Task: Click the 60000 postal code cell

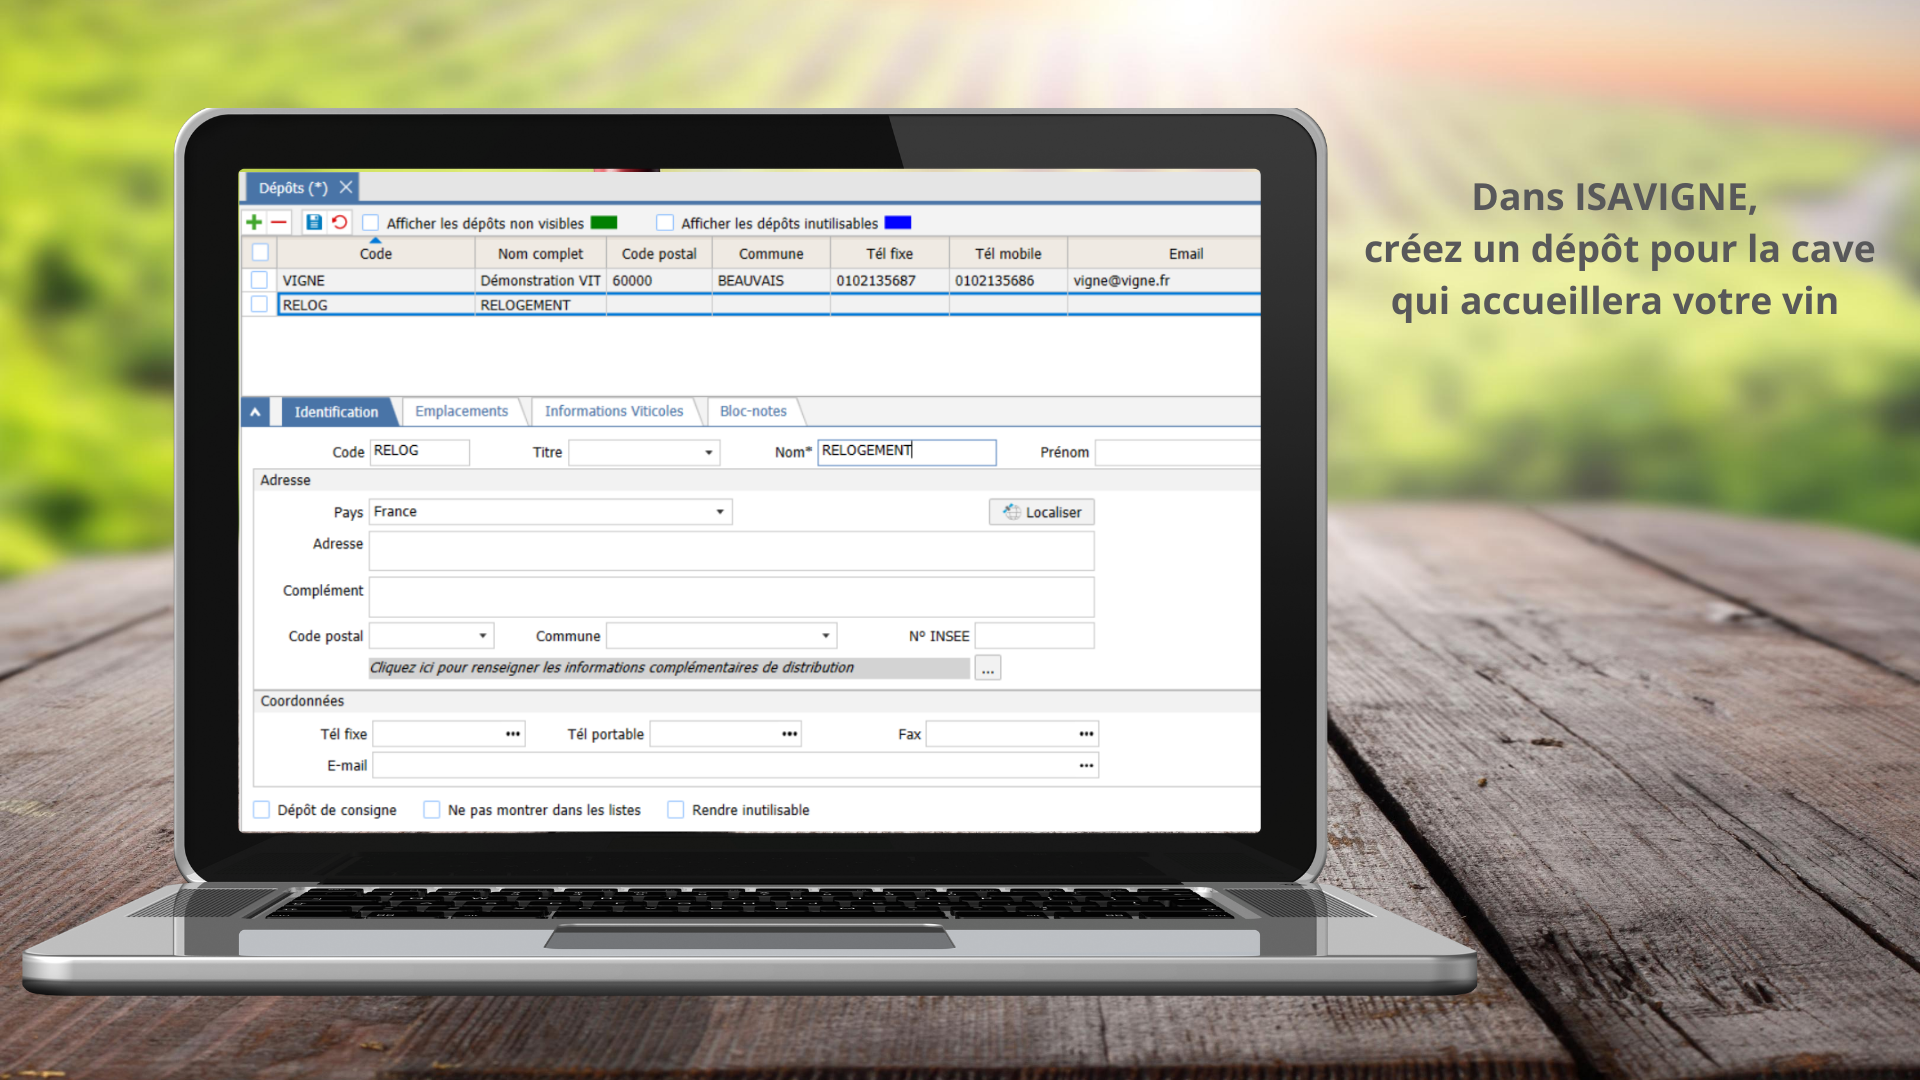Action: (659, 281)
